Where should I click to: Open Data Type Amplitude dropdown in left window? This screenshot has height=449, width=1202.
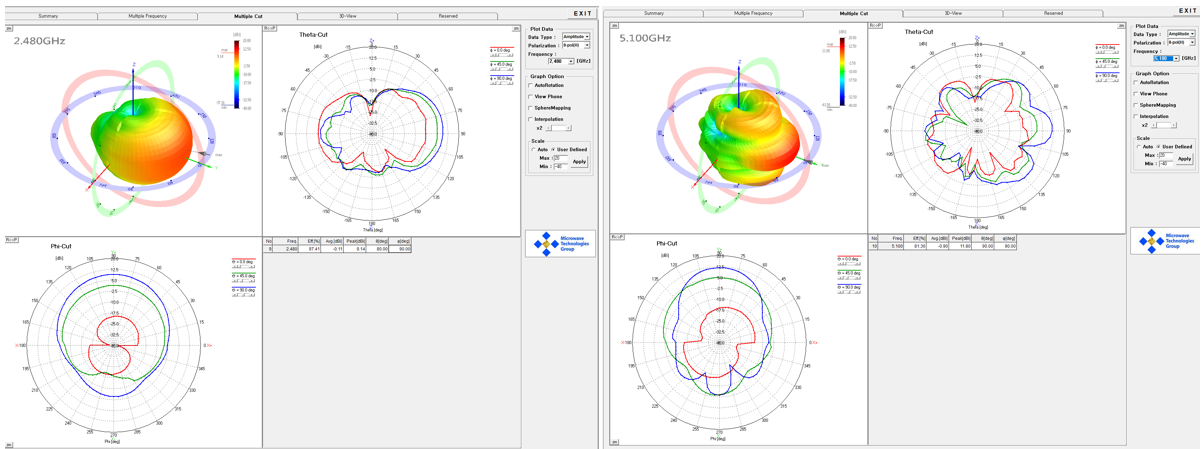[x=575, y=36]
